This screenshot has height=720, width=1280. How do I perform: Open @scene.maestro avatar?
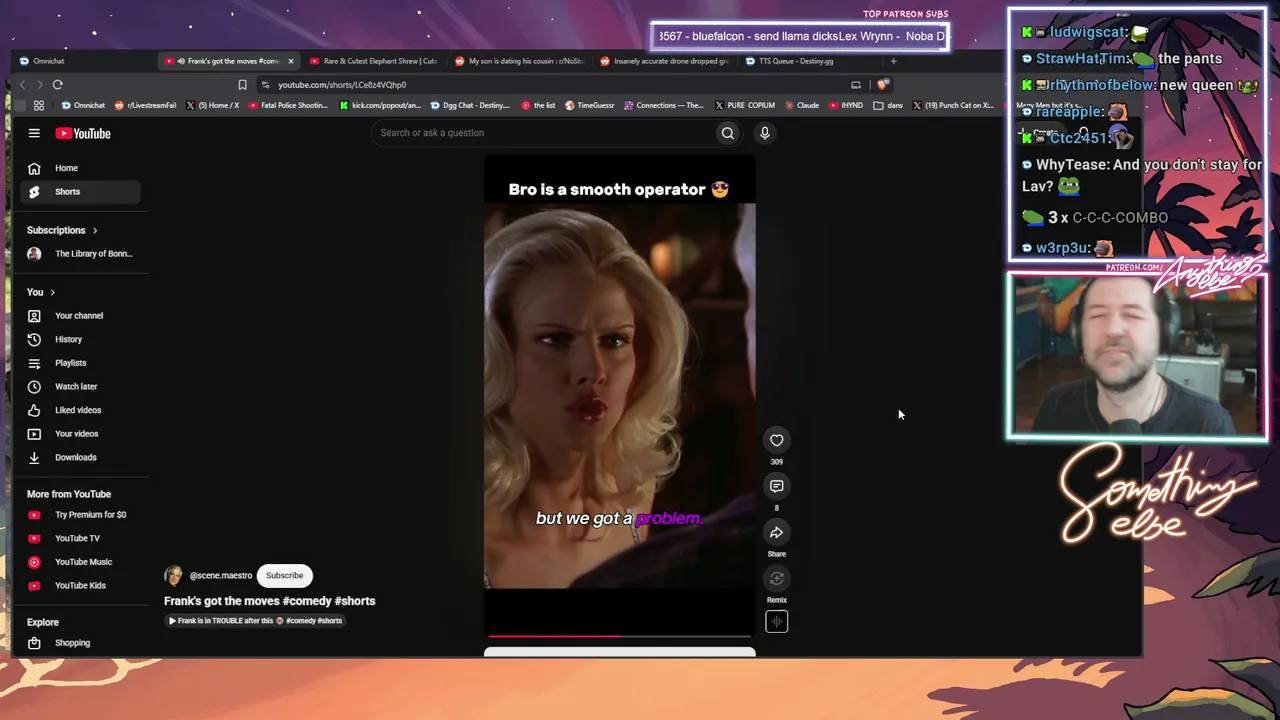coord(174,576)
